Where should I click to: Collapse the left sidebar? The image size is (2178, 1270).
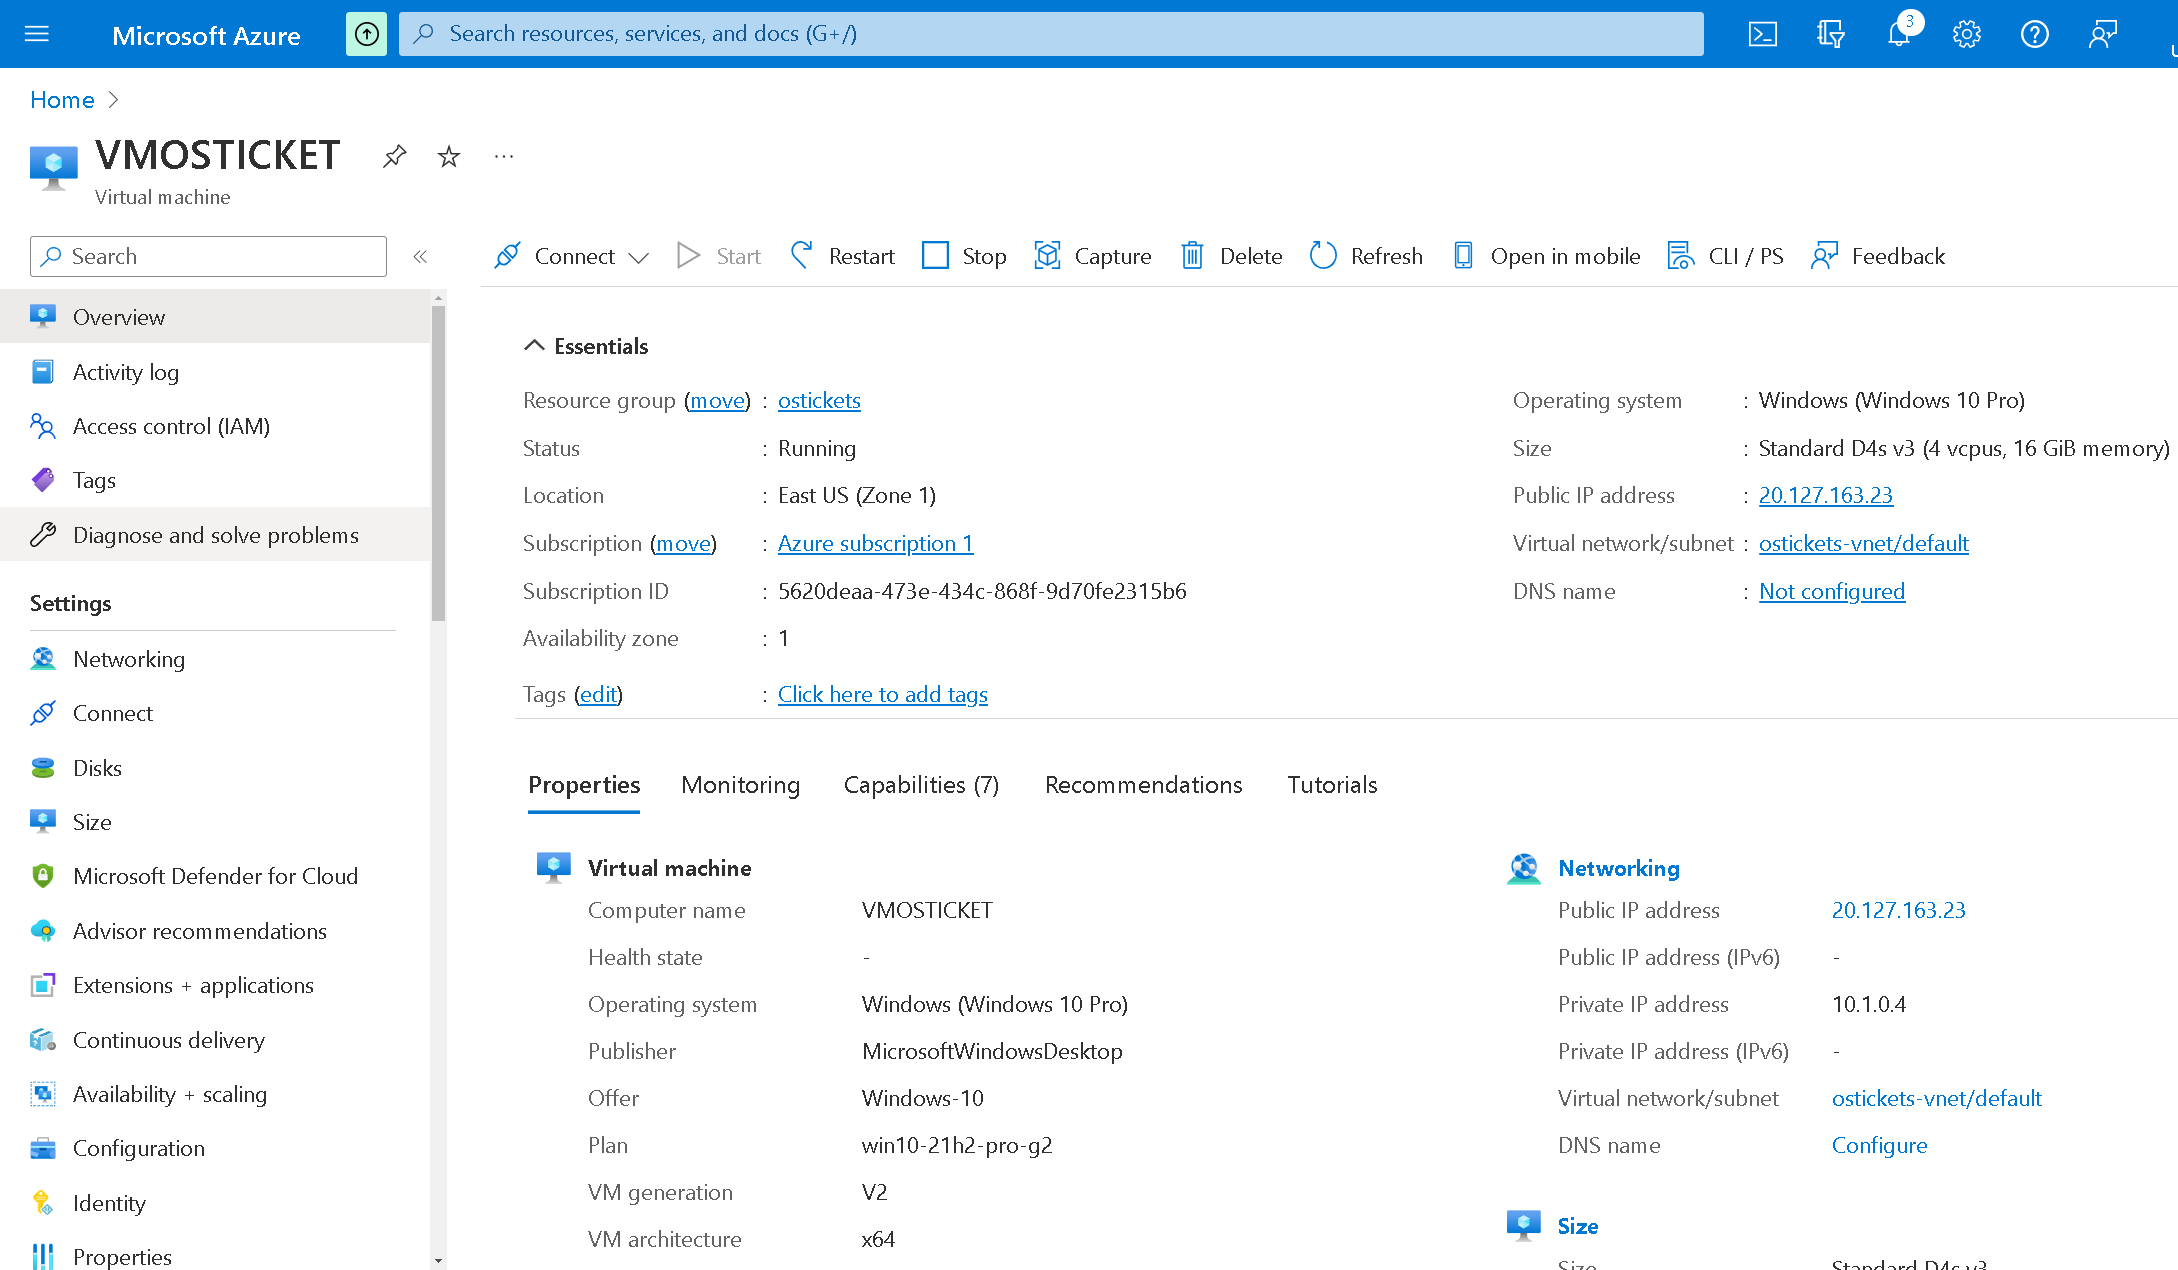(420, 256)
